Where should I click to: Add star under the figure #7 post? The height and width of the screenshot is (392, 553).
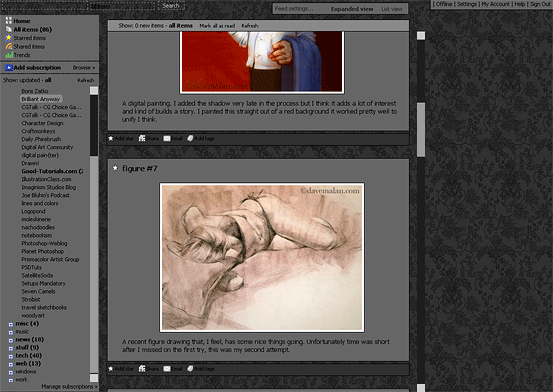coord(121,369)
